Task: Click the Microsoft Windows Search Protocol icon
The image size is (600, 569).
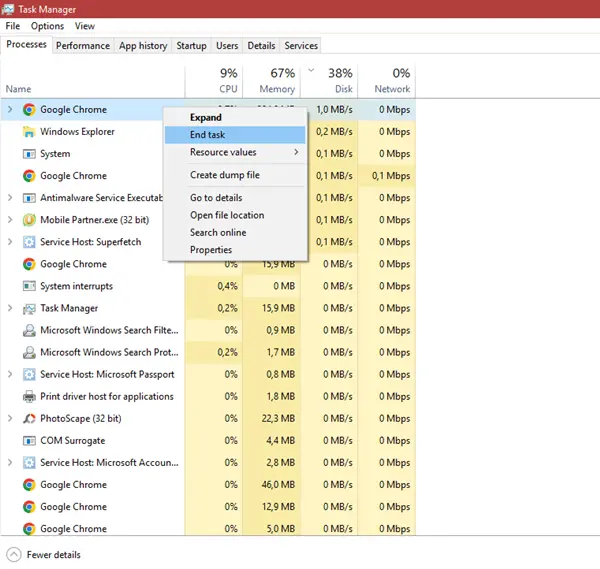Action: (x=29, y=352)
